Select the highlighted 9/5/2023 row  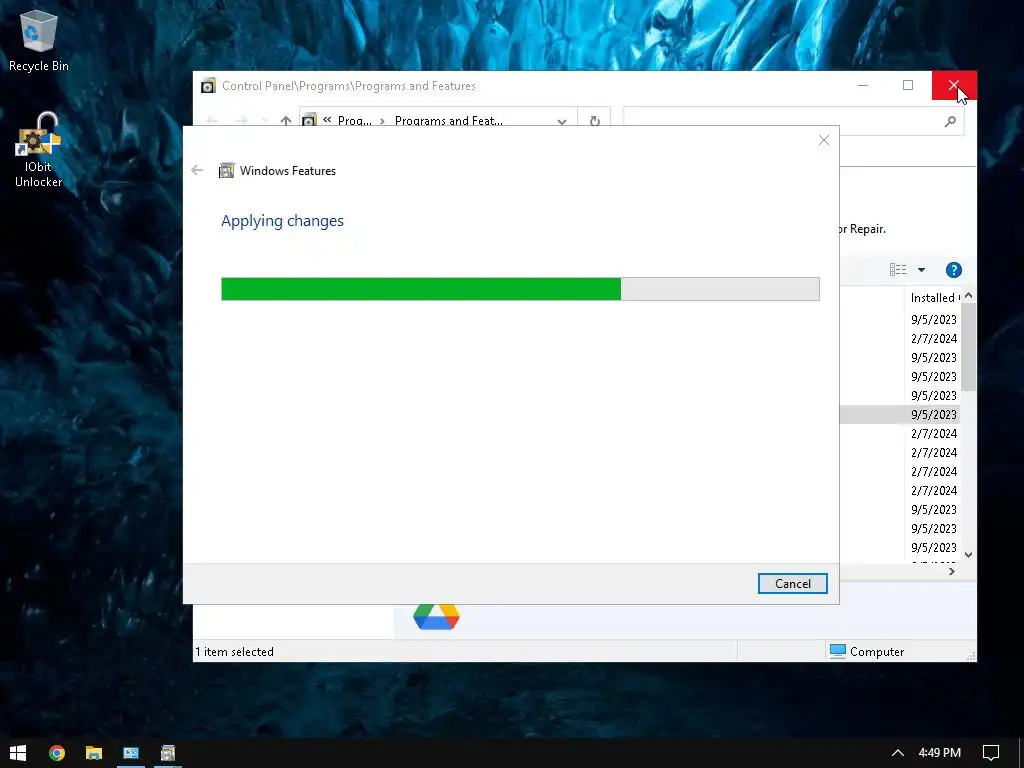pos(900,415)
